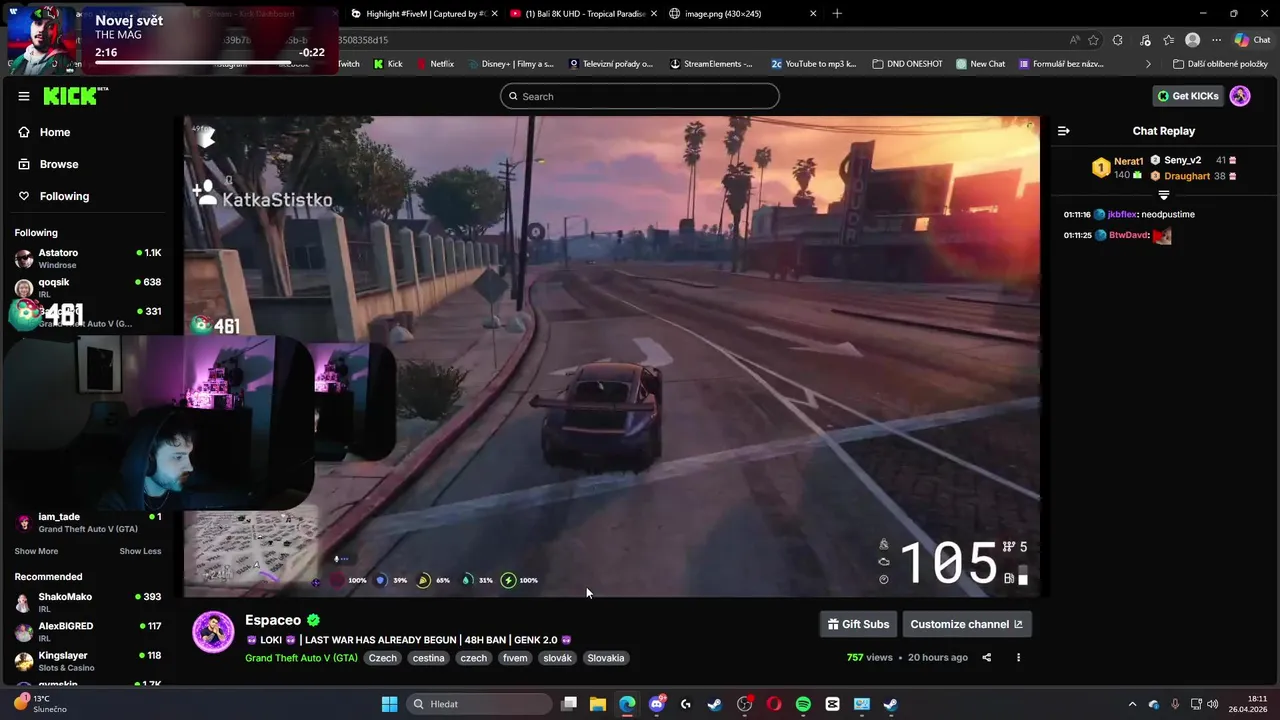Open Astatoro channel in Following list
The height and width of the screenshot is (720, 1280).
pos(88,258)
